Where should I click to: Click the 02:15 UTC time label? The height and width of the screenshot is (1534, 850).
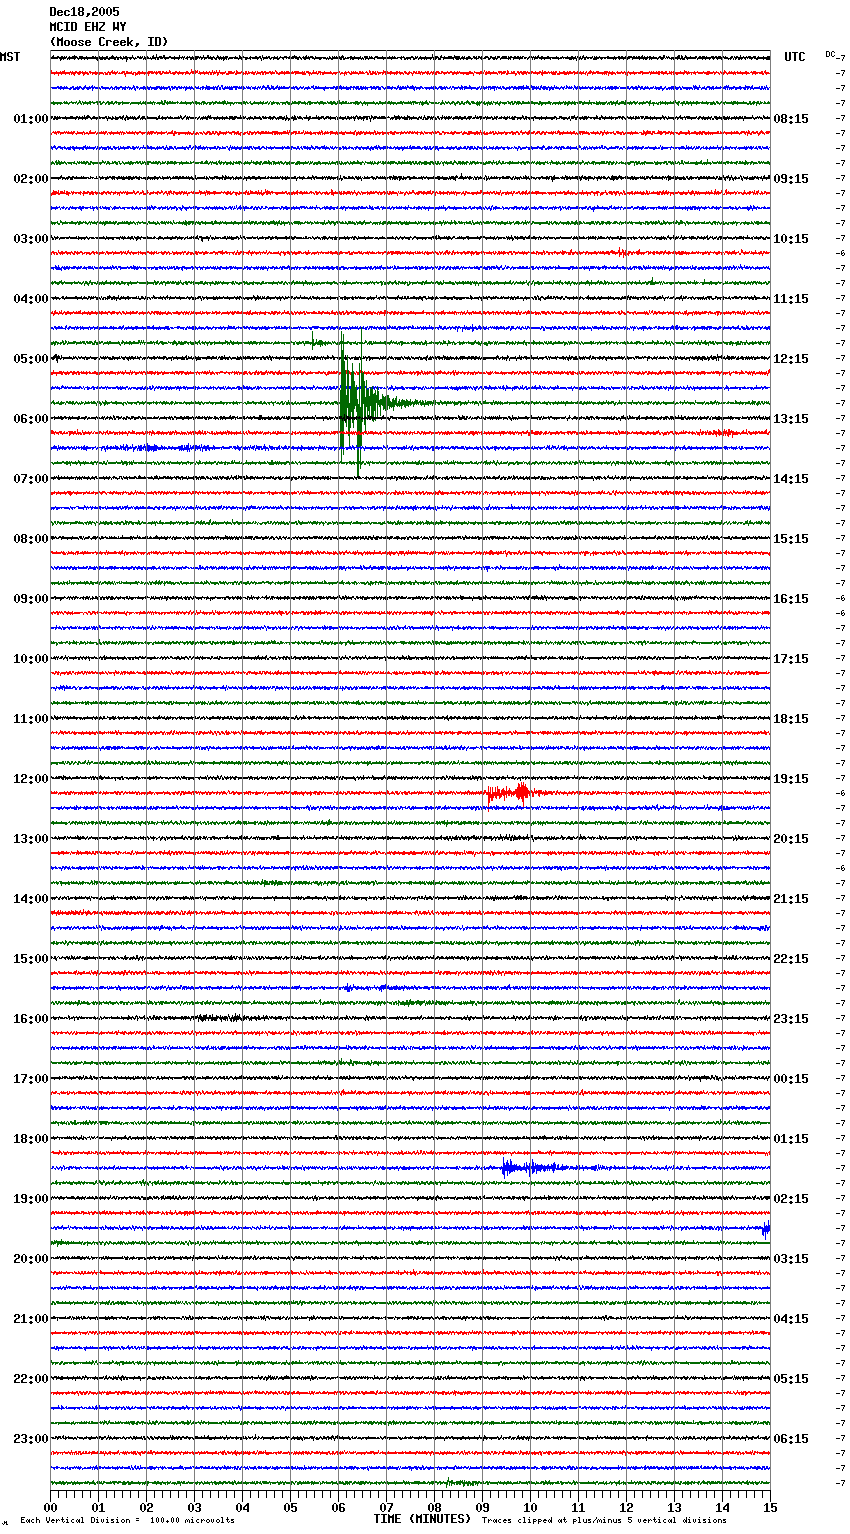click(791, 1199)
